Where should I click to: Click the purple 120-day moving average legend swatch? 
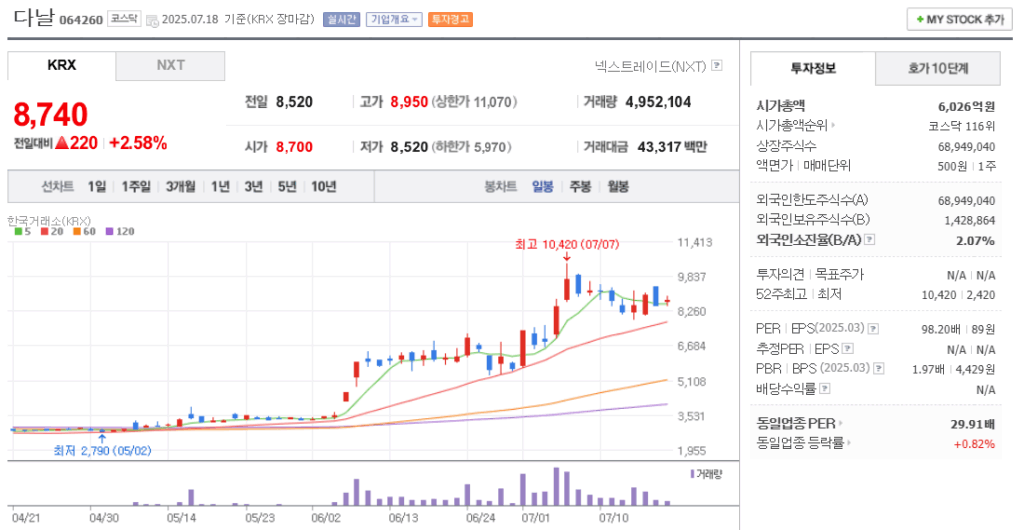tap(108, 231)
